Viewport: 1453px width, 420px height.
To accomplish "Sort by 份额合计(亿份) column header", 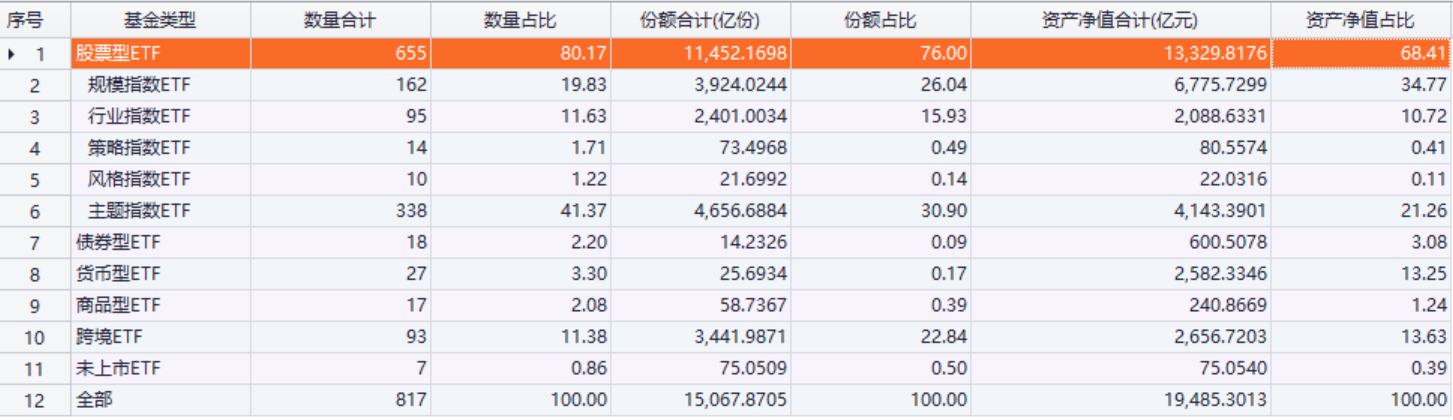I will click(700, 20).
